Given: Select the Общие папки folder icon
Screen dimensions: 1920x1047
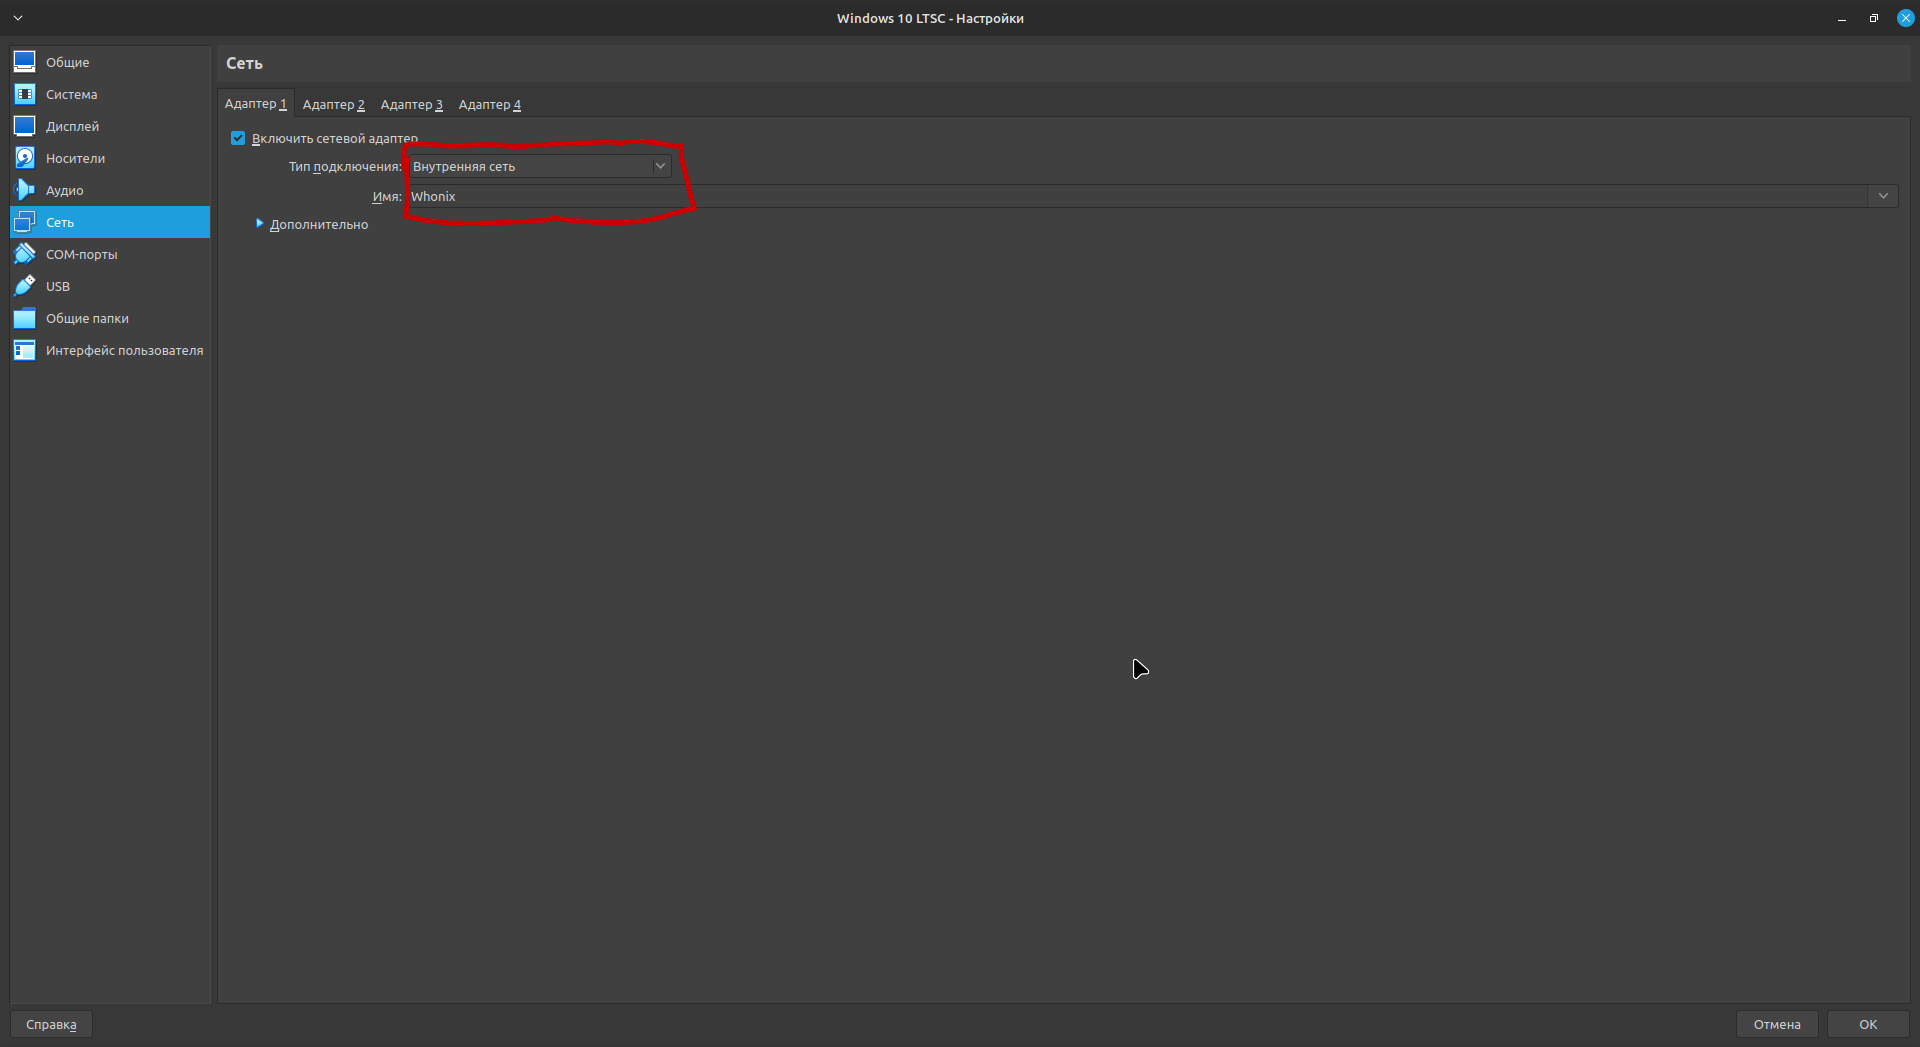Looking at the screenshot, I should tap(25, 318).
